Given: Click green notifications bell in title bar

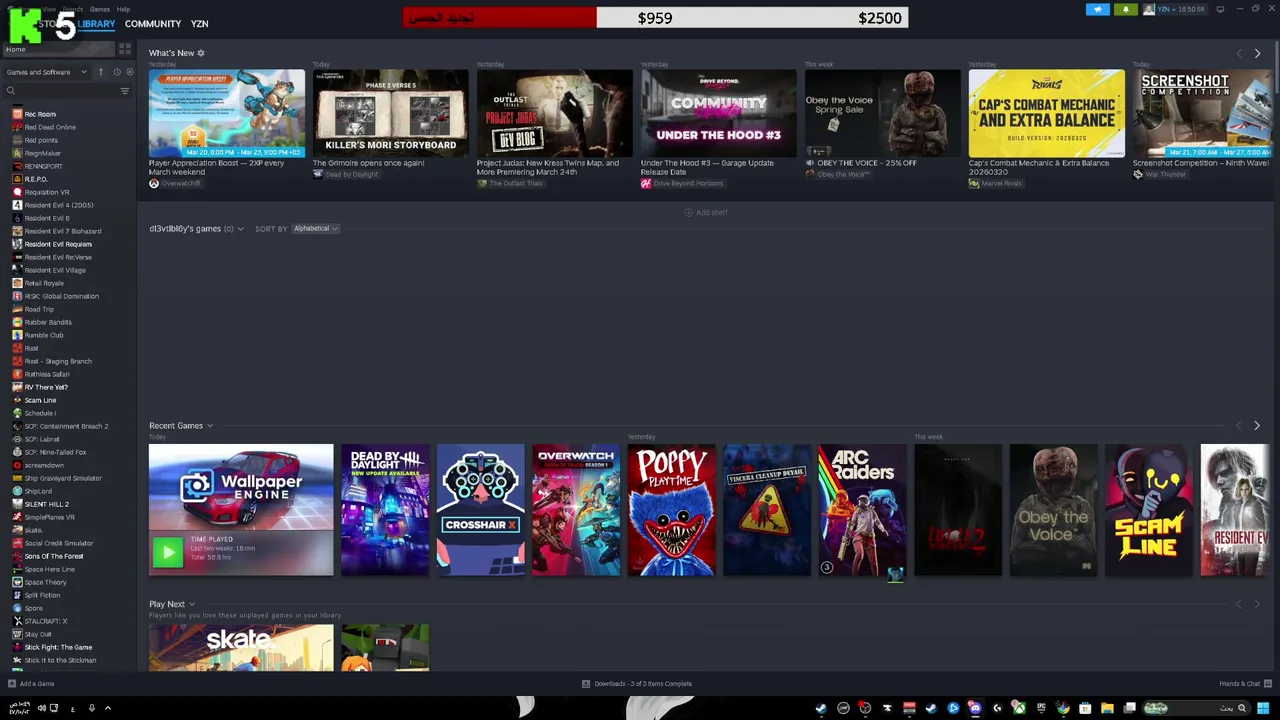Looking at the screenshot, I should pos(1126,9).
